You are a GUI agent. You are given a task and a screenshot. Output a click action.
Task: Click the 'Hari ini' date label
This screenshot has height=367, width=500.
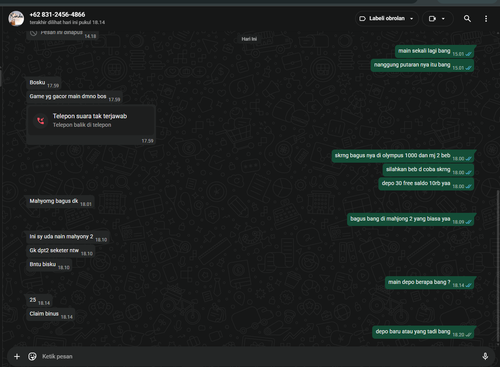[x=249, y=39]
